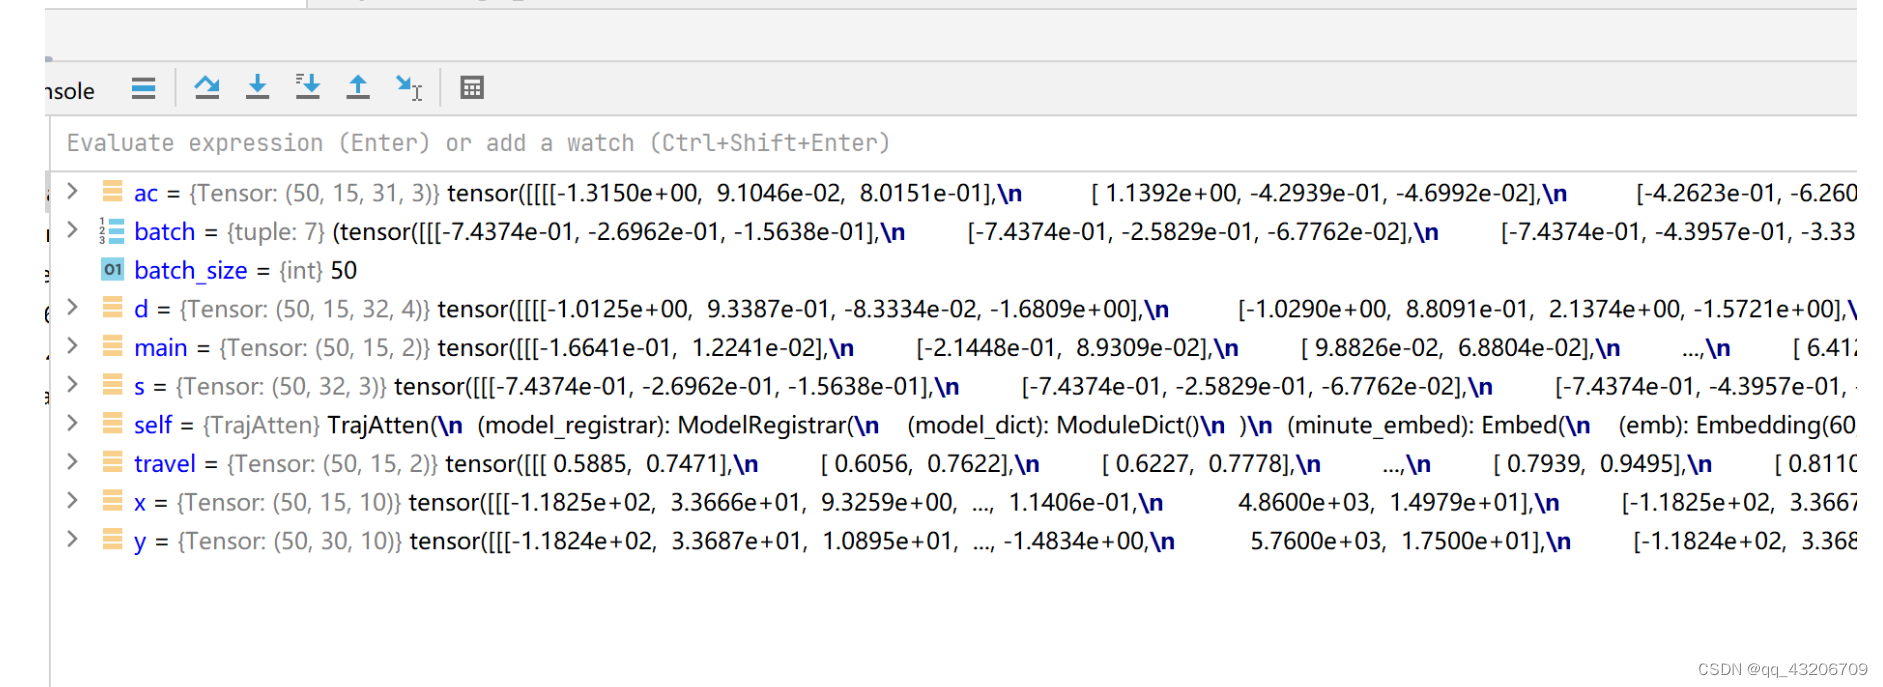Expand the y tensor variable
The width and height of the screenshot is (1883, 687).
(72, 539)
